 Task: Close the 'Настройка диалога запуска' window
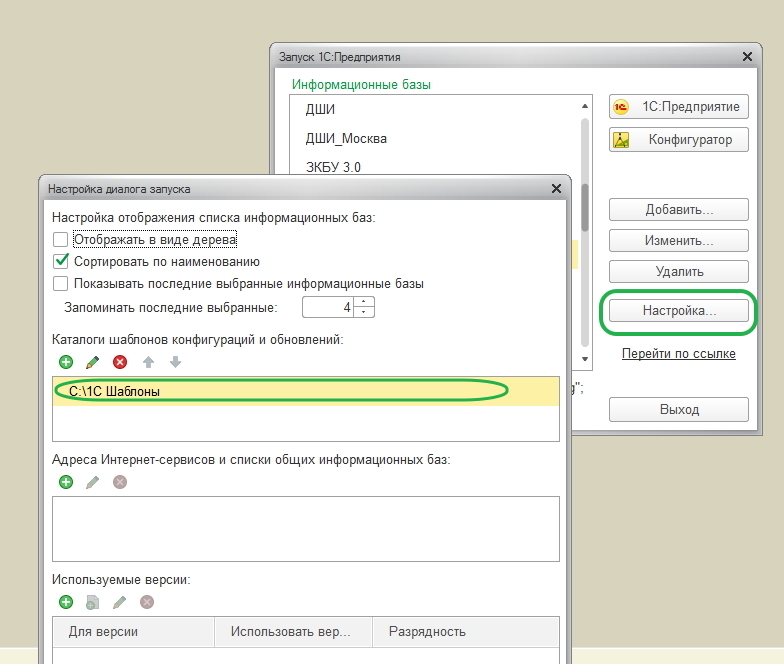pyautogui.click(x=556, y=188)
